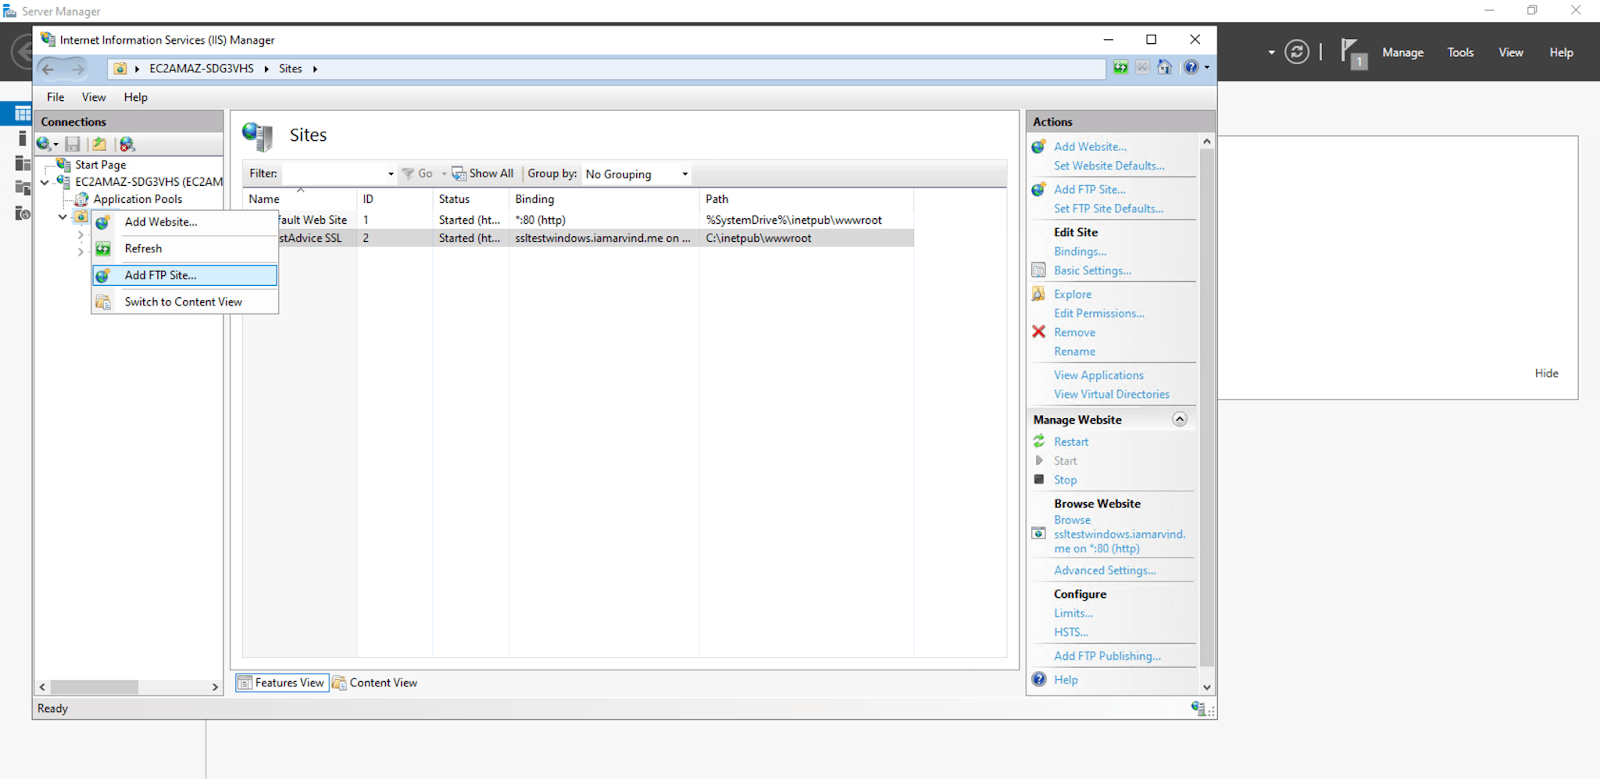Collapse the Sites tree node arrow
The width and height of the screenshot is (1600, 779).
tap(62, 216)
